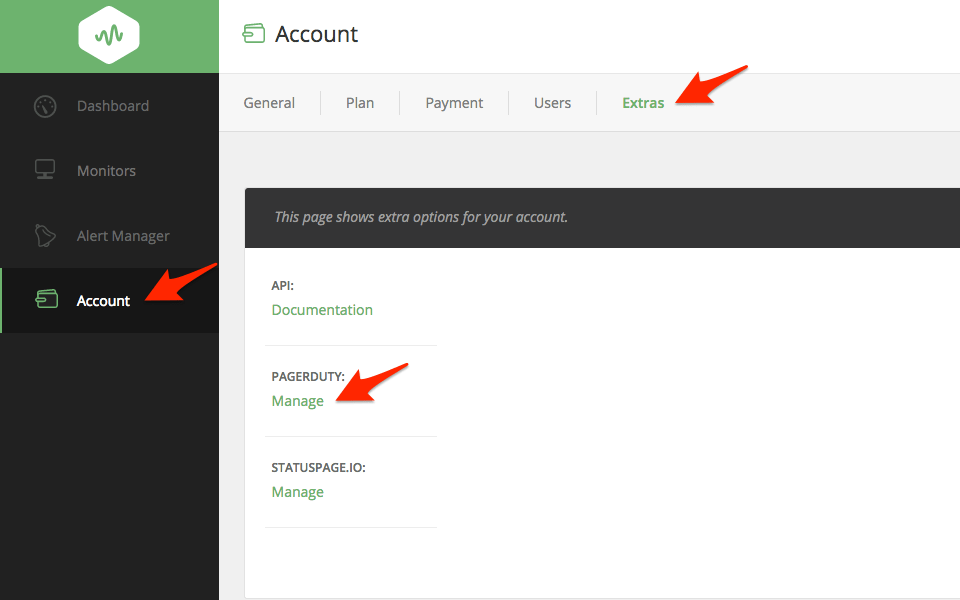This screenshot has width=960, height=600.
Task: Click the hexagon waveform logo
Action: pyautogui.click(x=109, y=36)
